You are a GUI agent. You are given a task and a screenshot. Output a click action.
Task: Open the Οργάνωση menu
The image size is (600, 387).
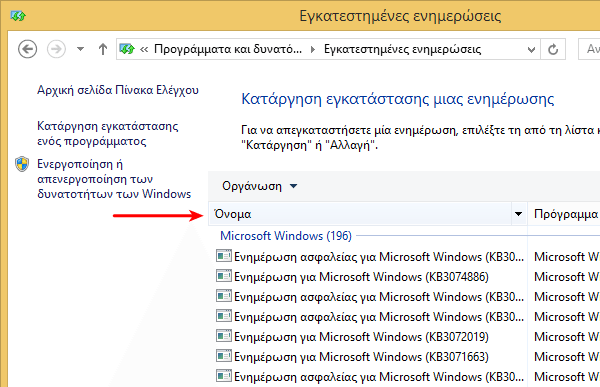(259, 186)
